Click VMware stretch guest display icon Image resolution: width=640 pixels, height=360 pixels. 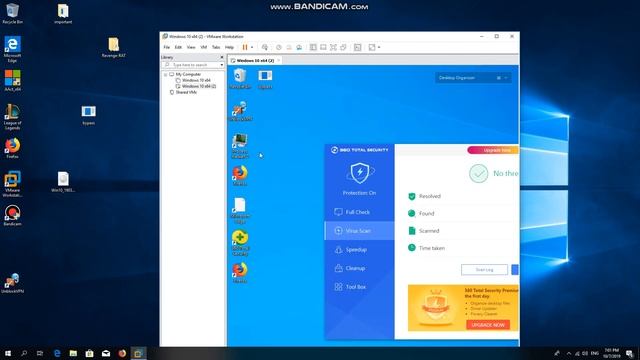click(x=372, y=47)
